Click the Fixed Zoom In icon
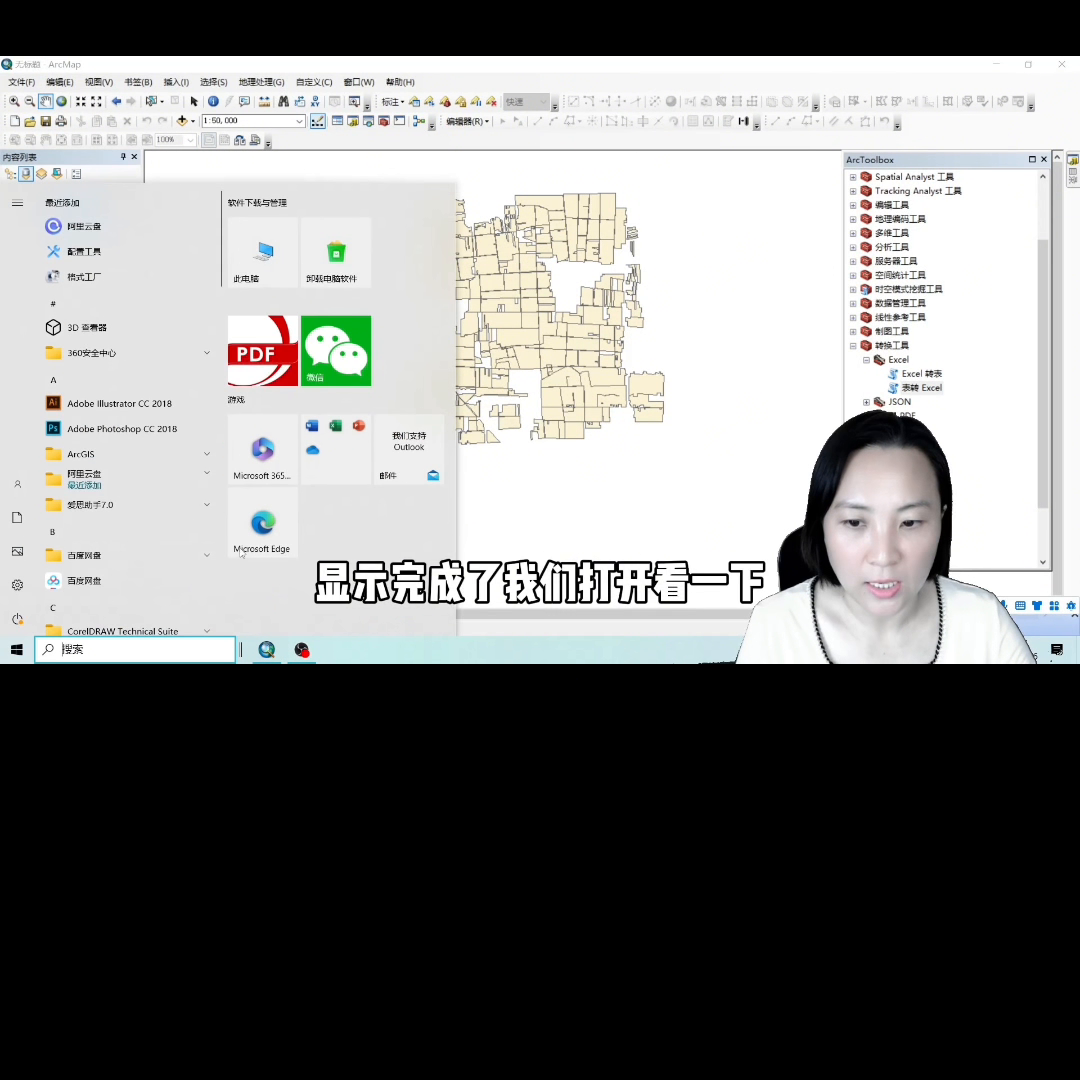The image size is (1080, 1080). click(81, 101)
